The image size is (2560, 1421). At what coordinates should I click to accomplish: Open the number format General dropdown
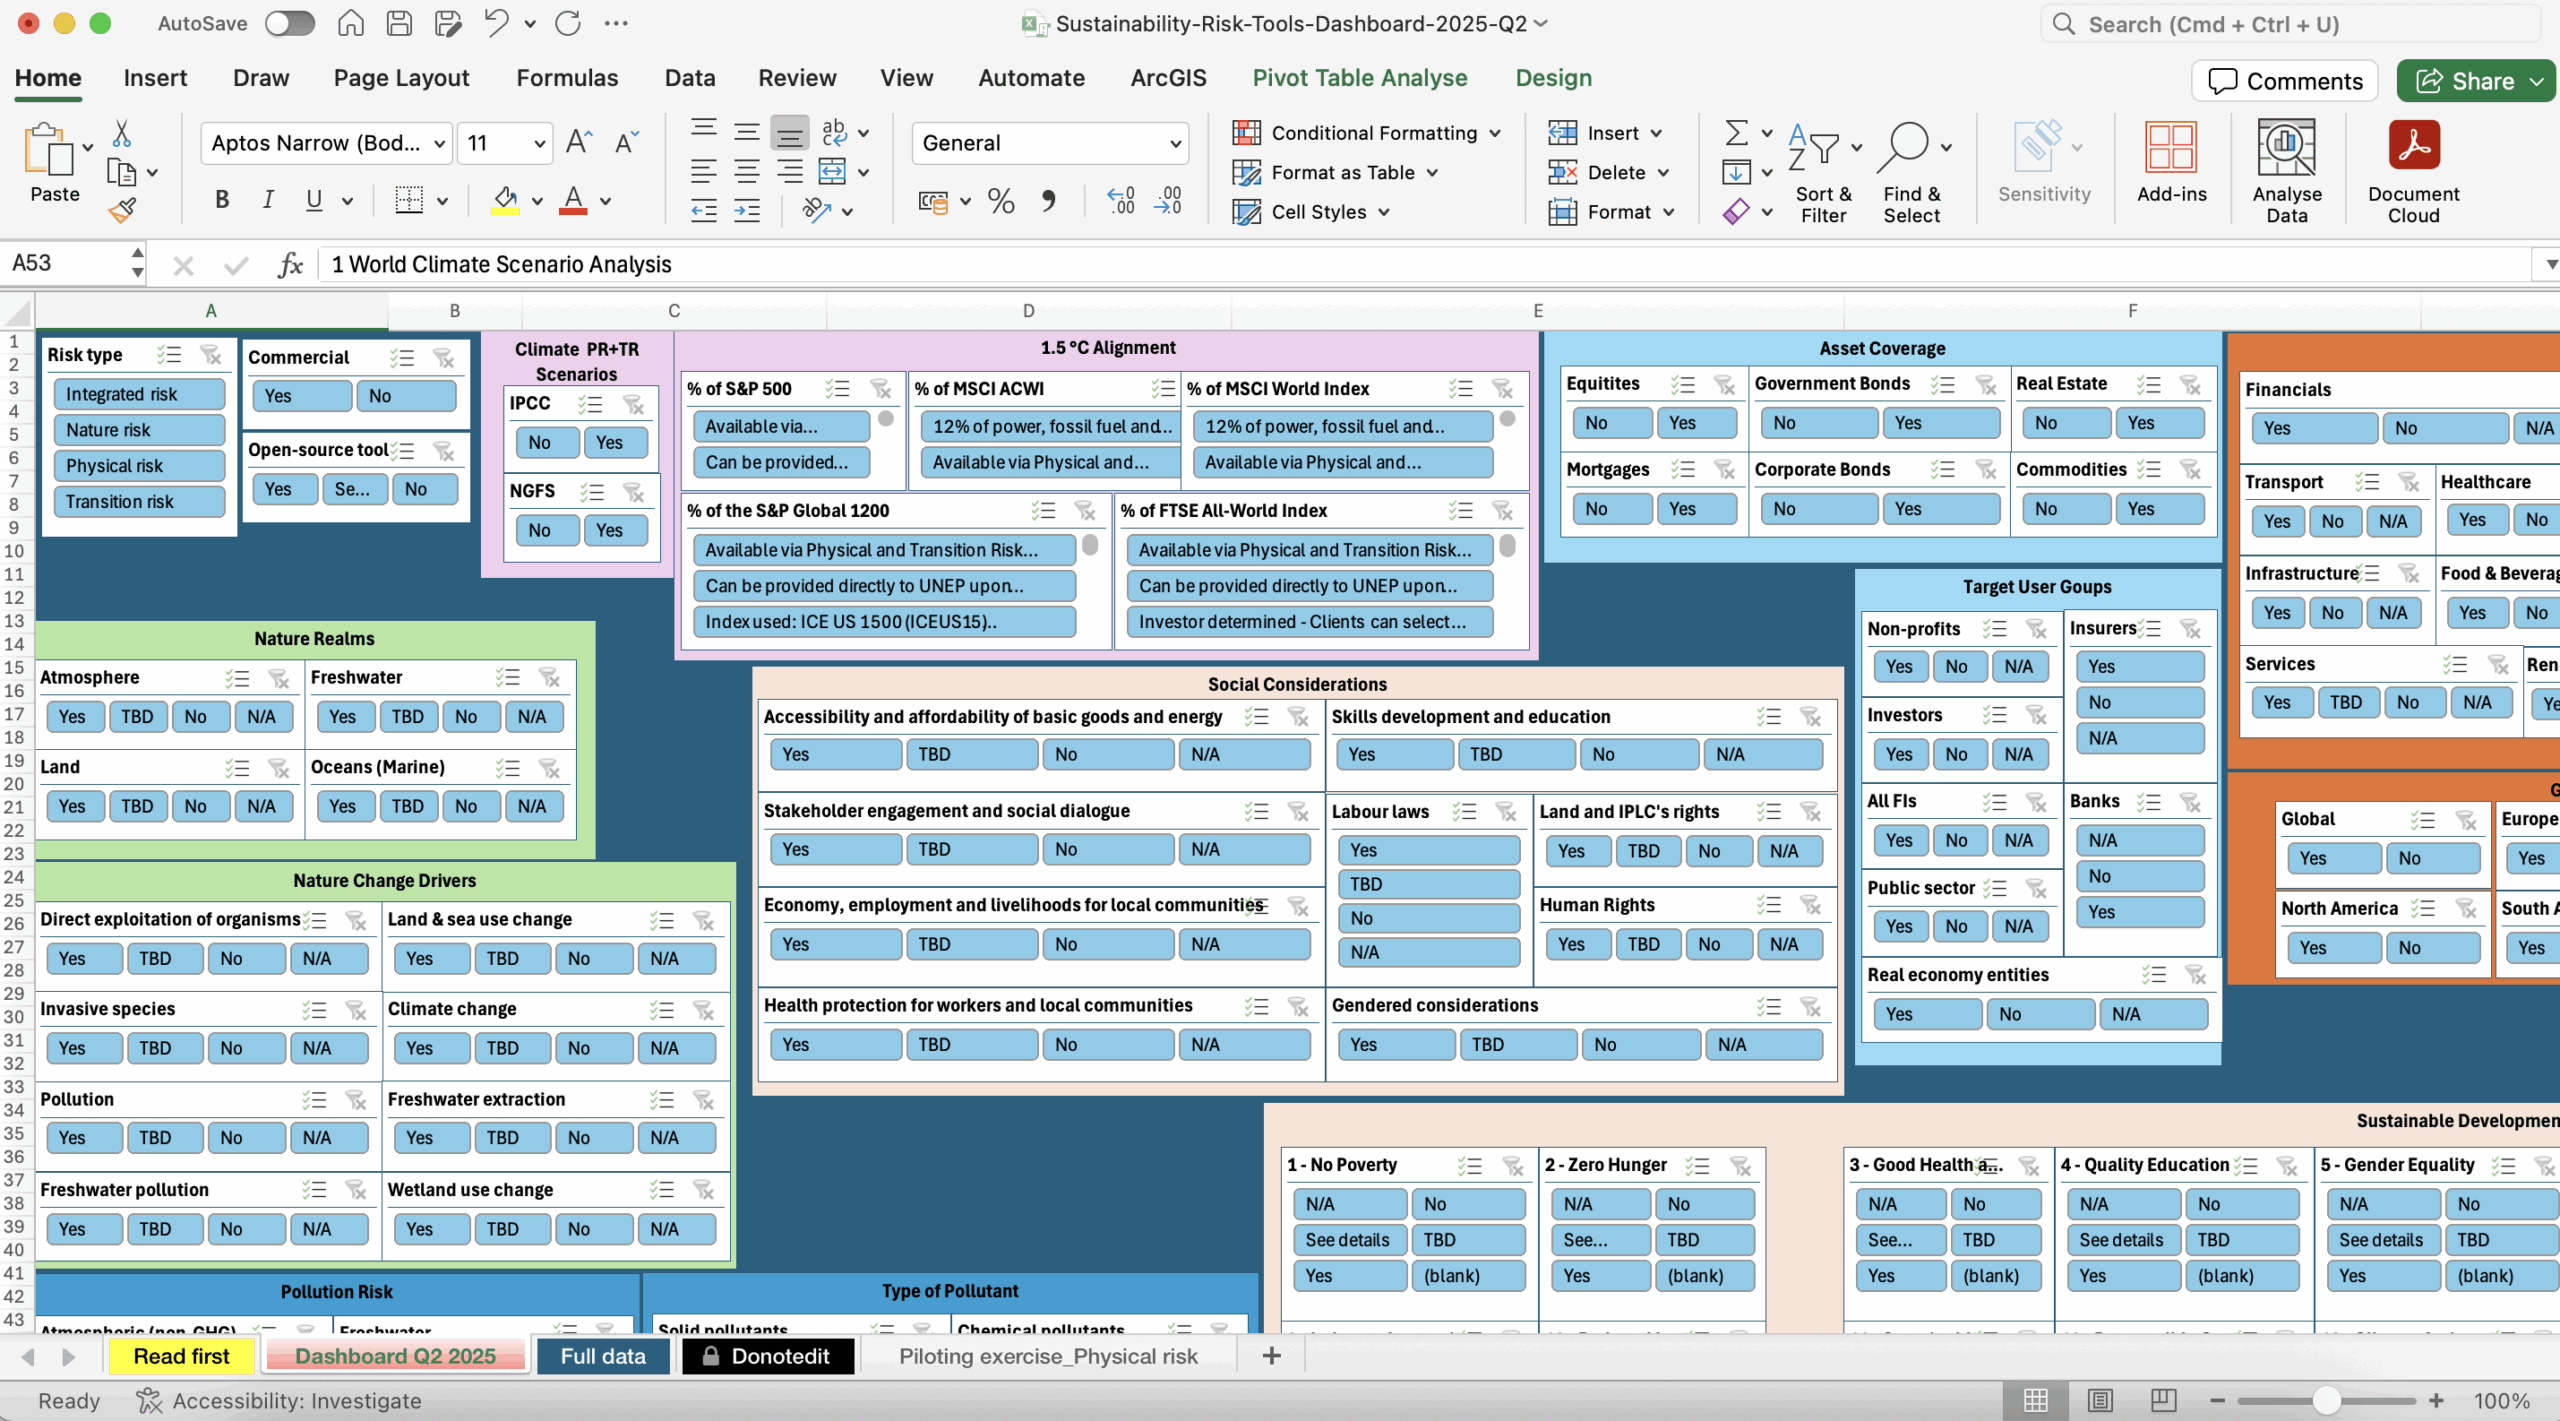1175,144
